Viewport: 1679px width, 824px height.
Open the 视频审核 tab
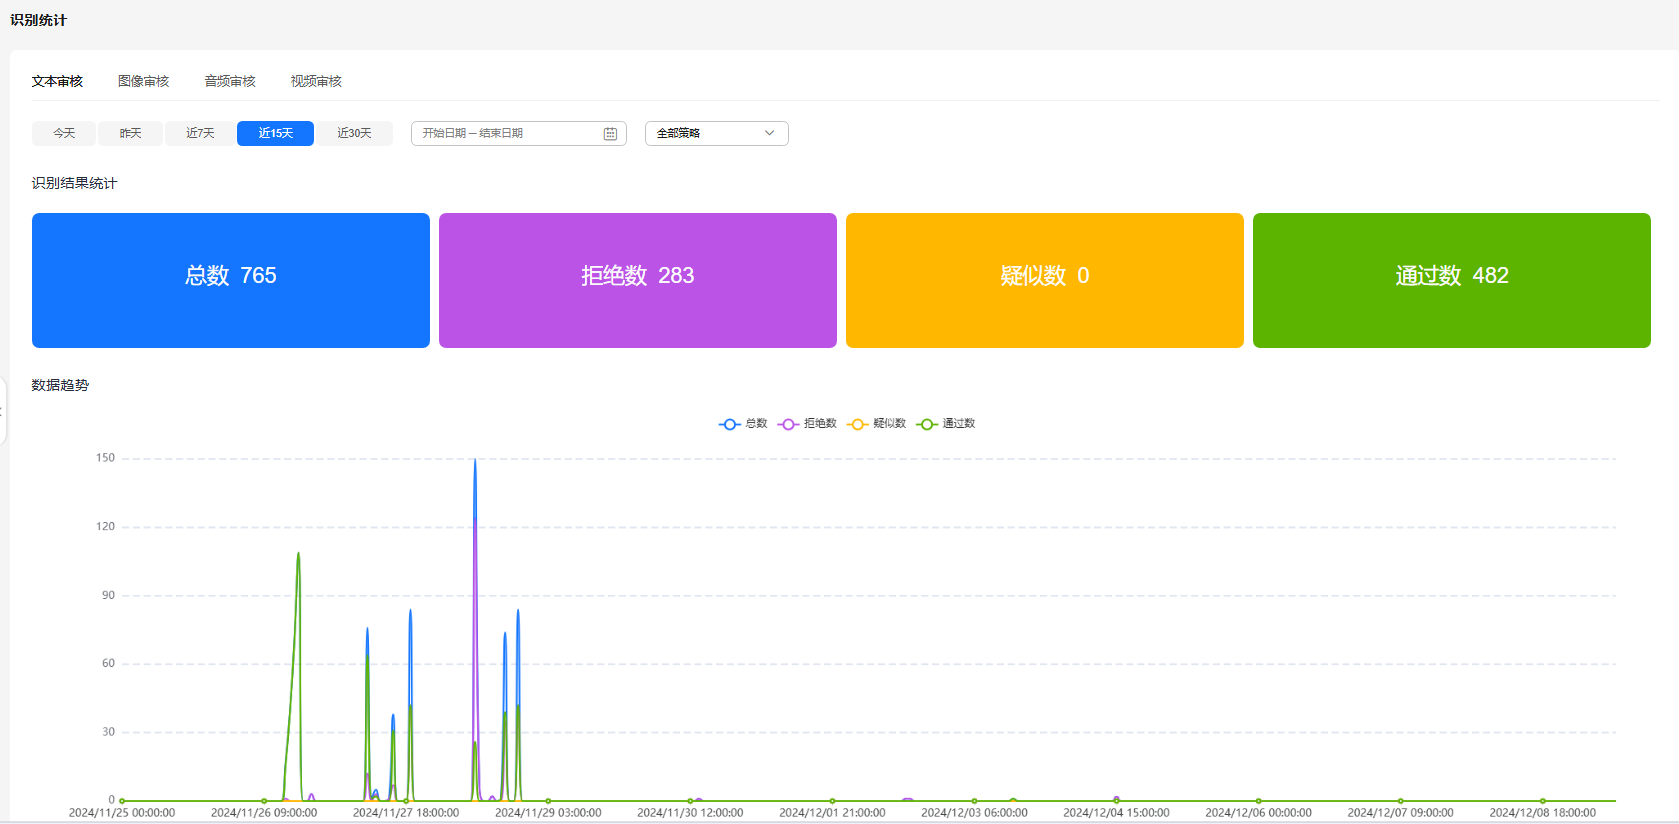[x=316, y=81]
